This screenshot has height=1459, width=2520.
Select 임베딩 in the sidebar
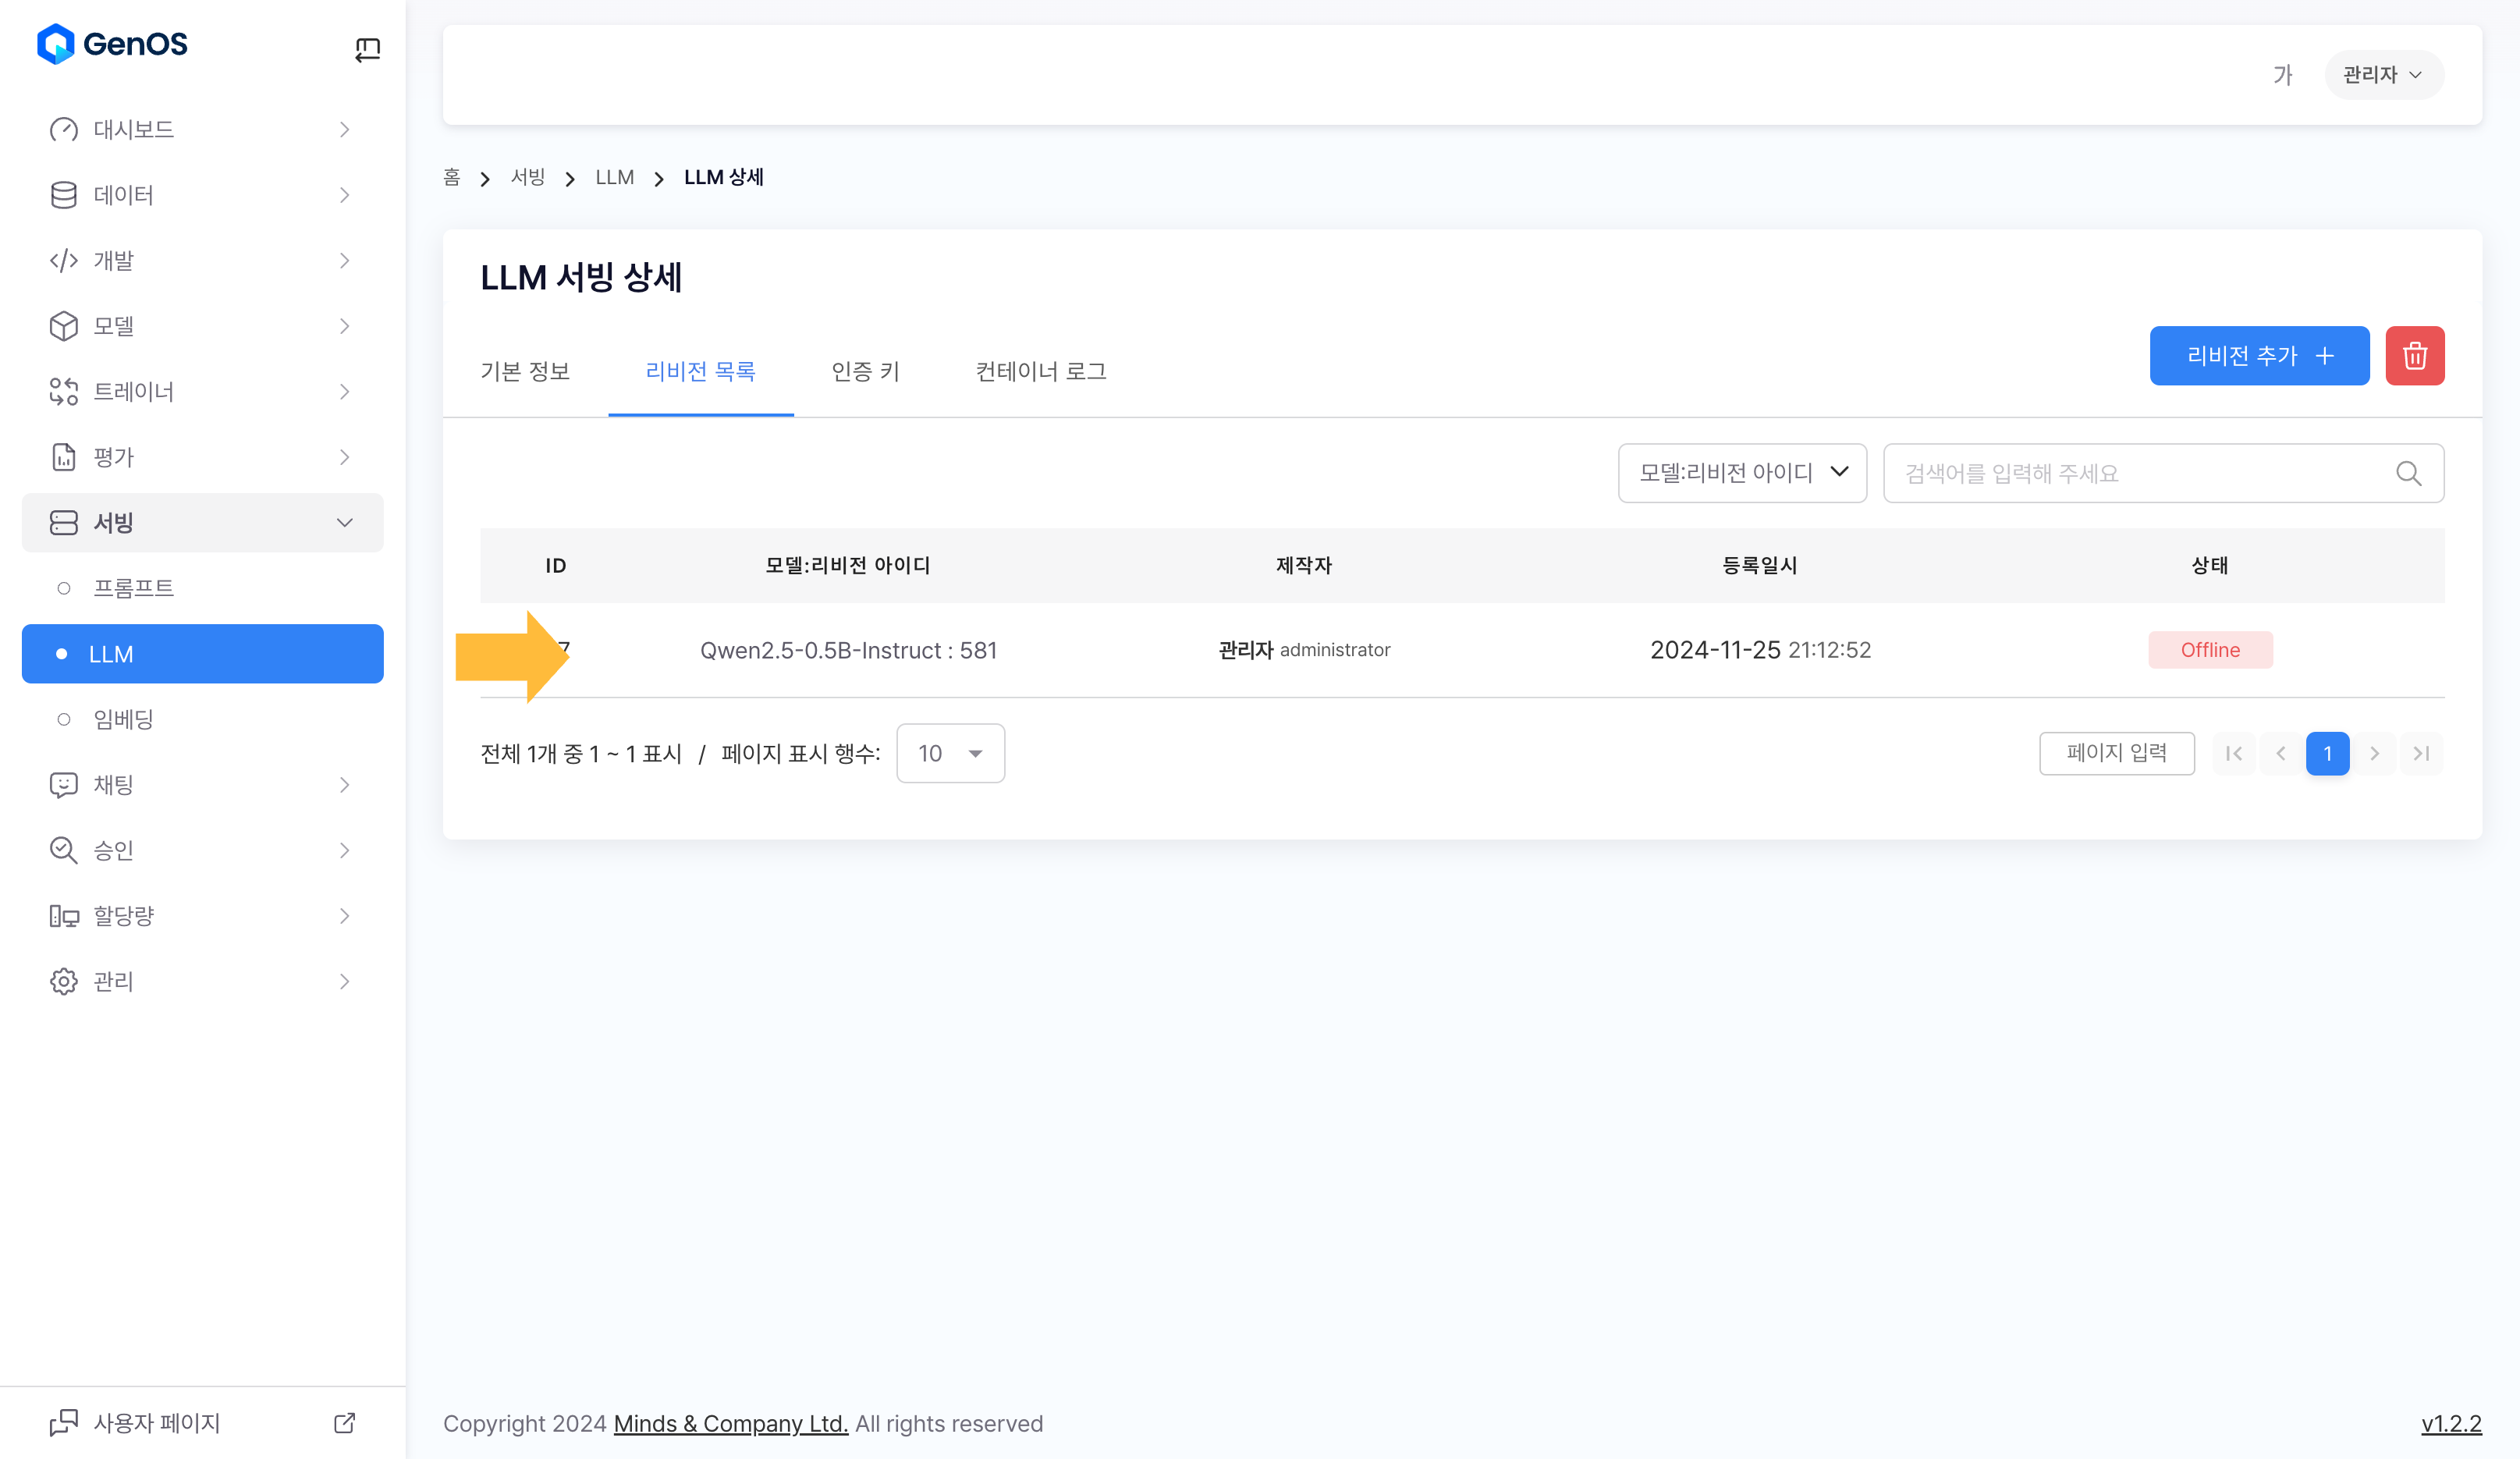[123, 719]
